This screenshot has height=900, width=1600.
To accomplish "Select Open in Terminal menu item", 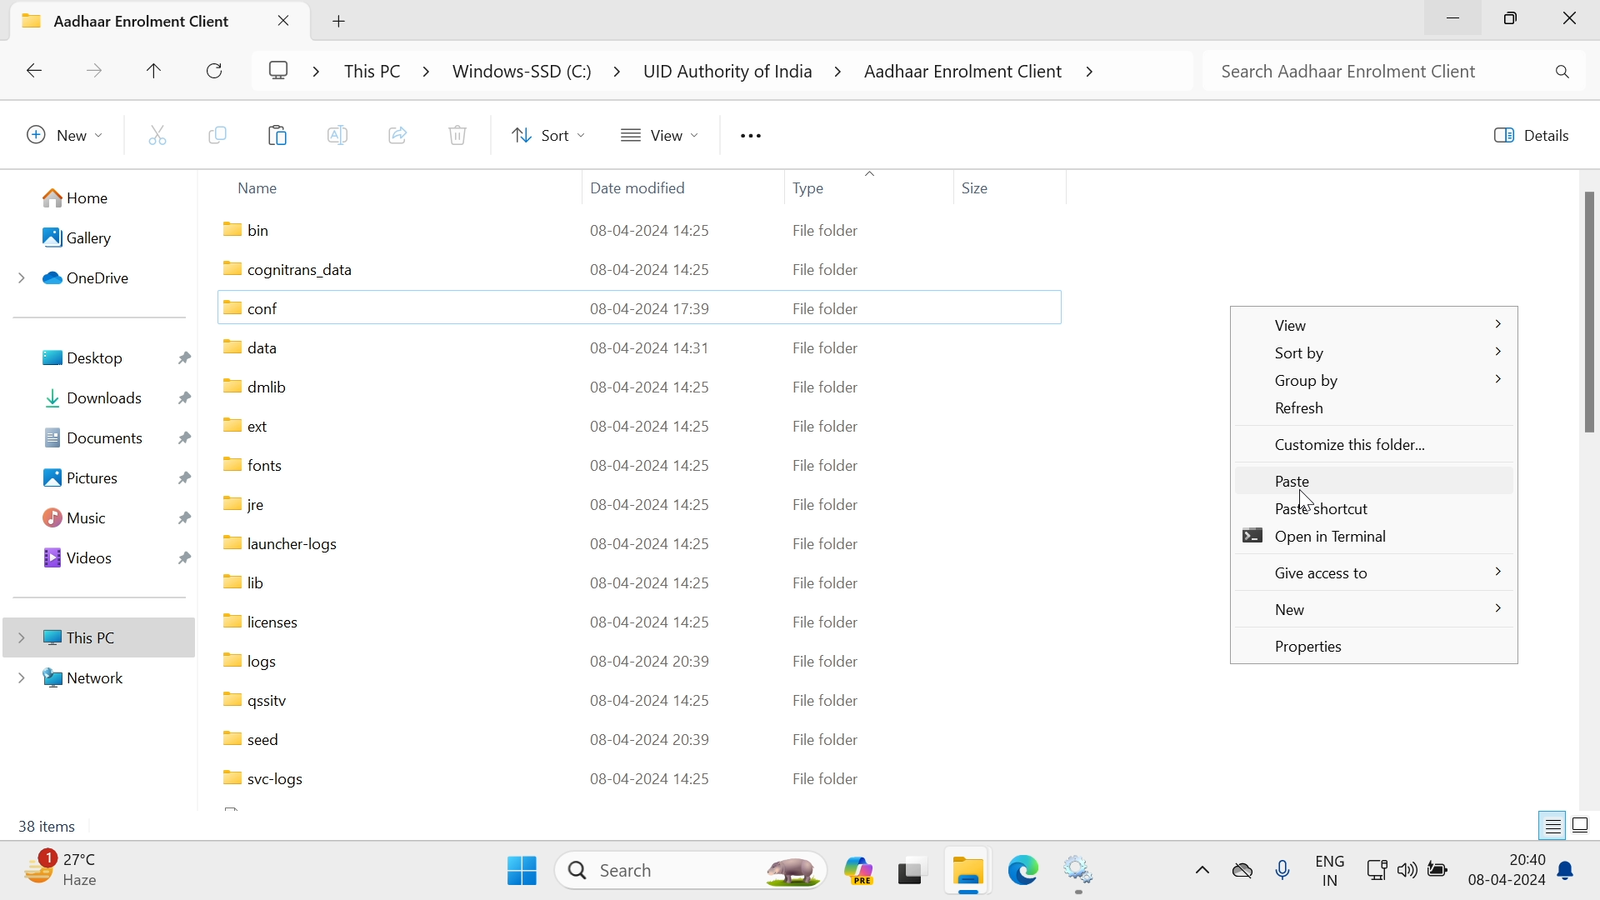I will coord(1374,536).
